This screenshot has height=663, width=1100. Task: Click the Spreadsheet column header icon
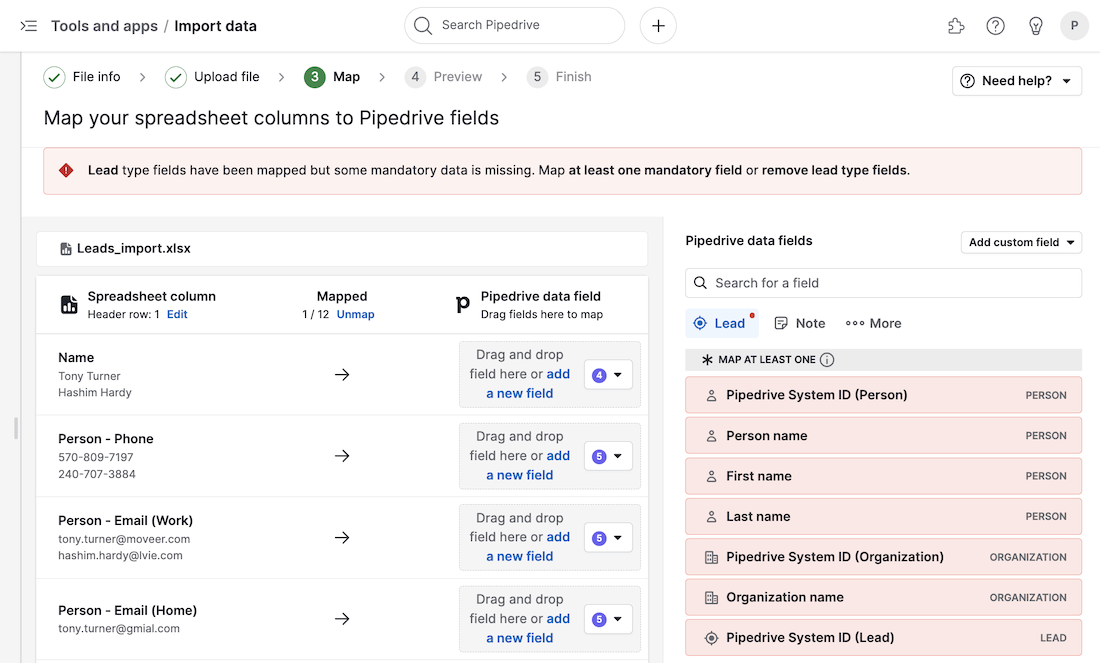pyautogui.click(x=69, y=304)
